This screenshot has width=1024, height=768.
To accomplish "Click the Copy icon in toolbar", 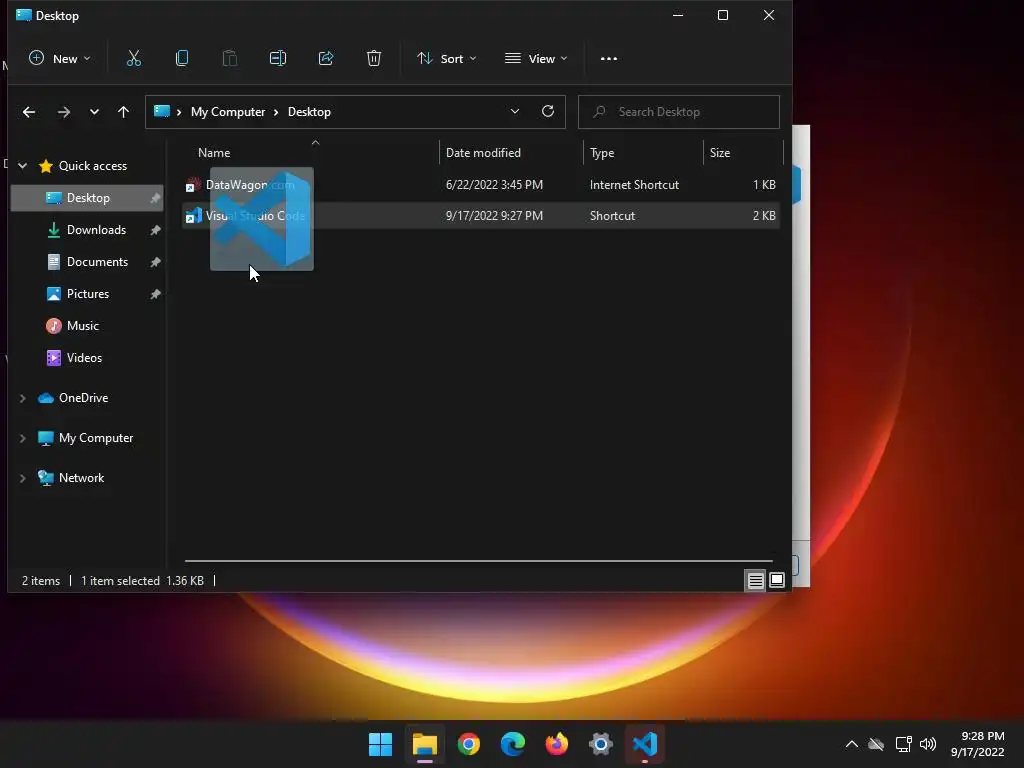I will coord(182,59).
